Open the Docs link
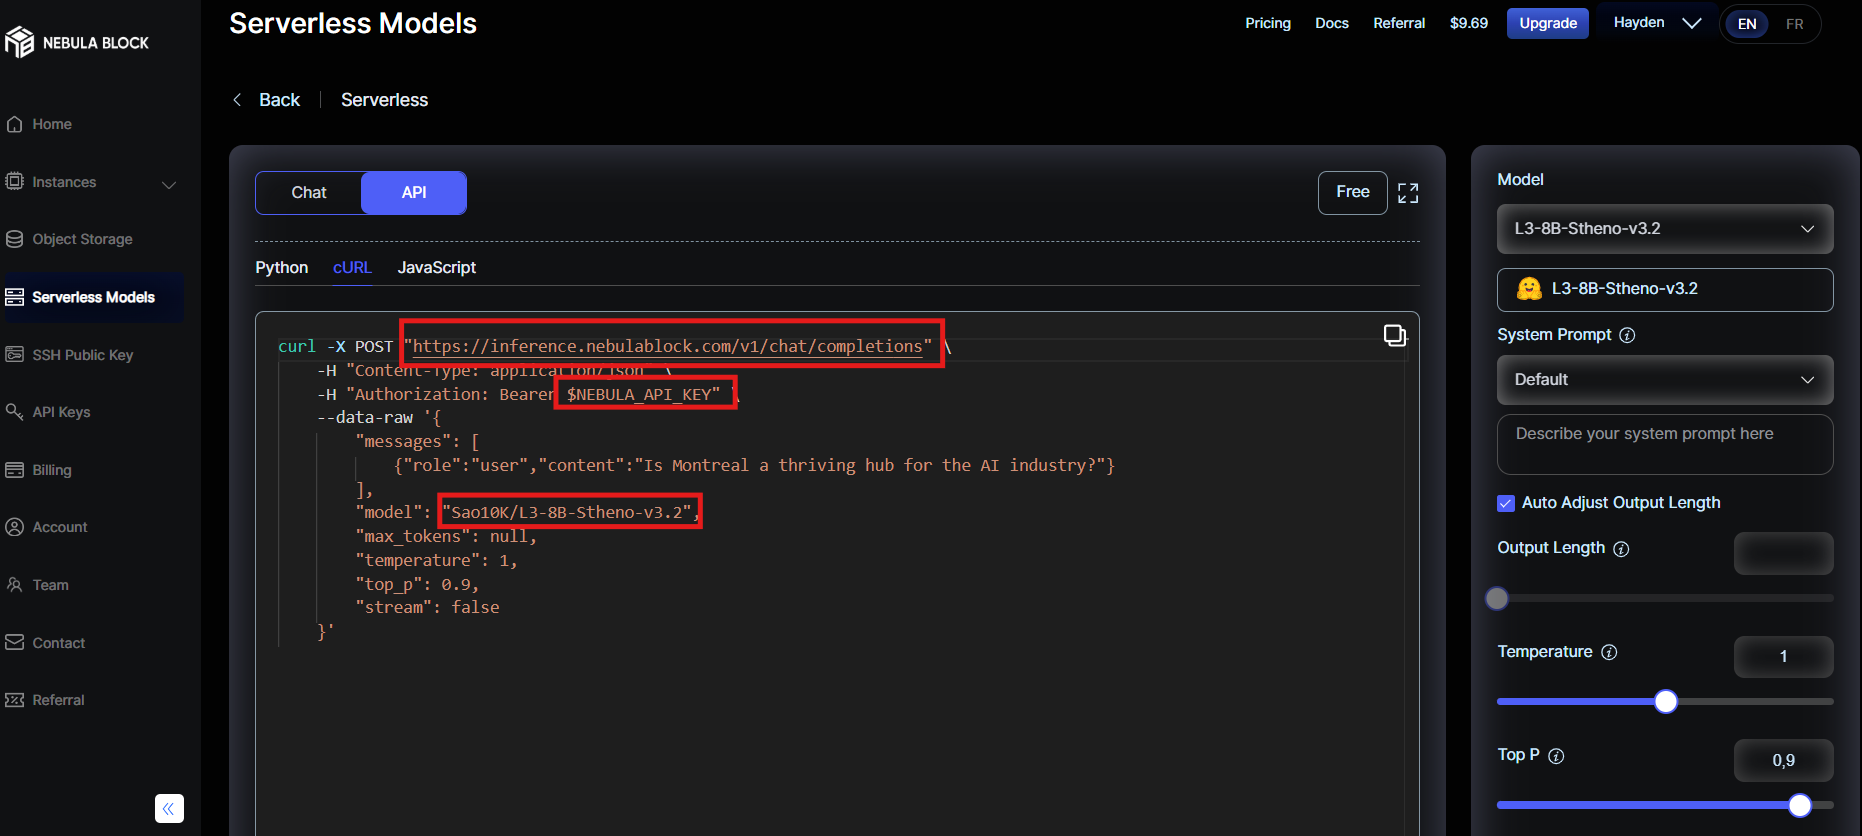Image resolution: width=1862 pixels, height=836 pixels. point(1331,23)
